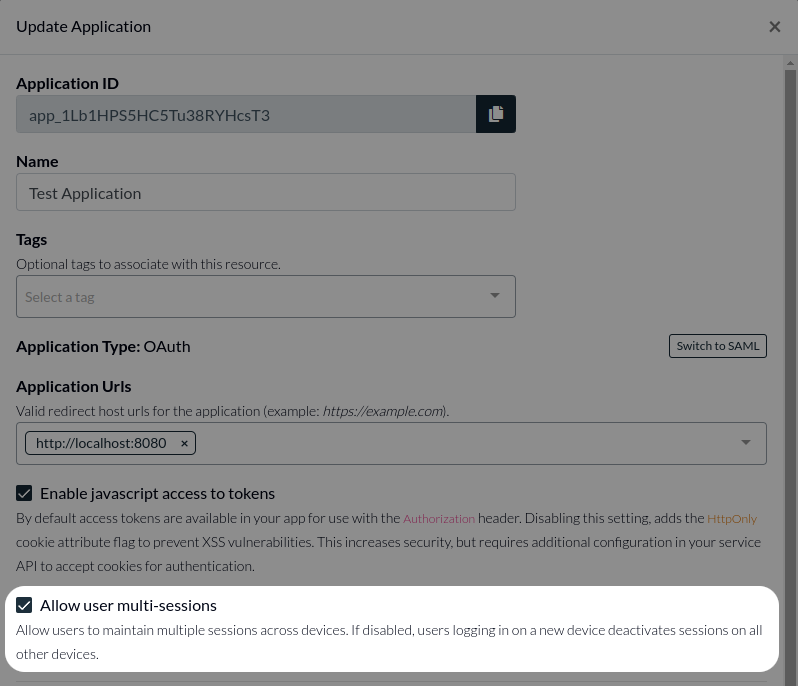
Task: Remove the http://localhost:8080 URL chip
Action: coord(184,443)
